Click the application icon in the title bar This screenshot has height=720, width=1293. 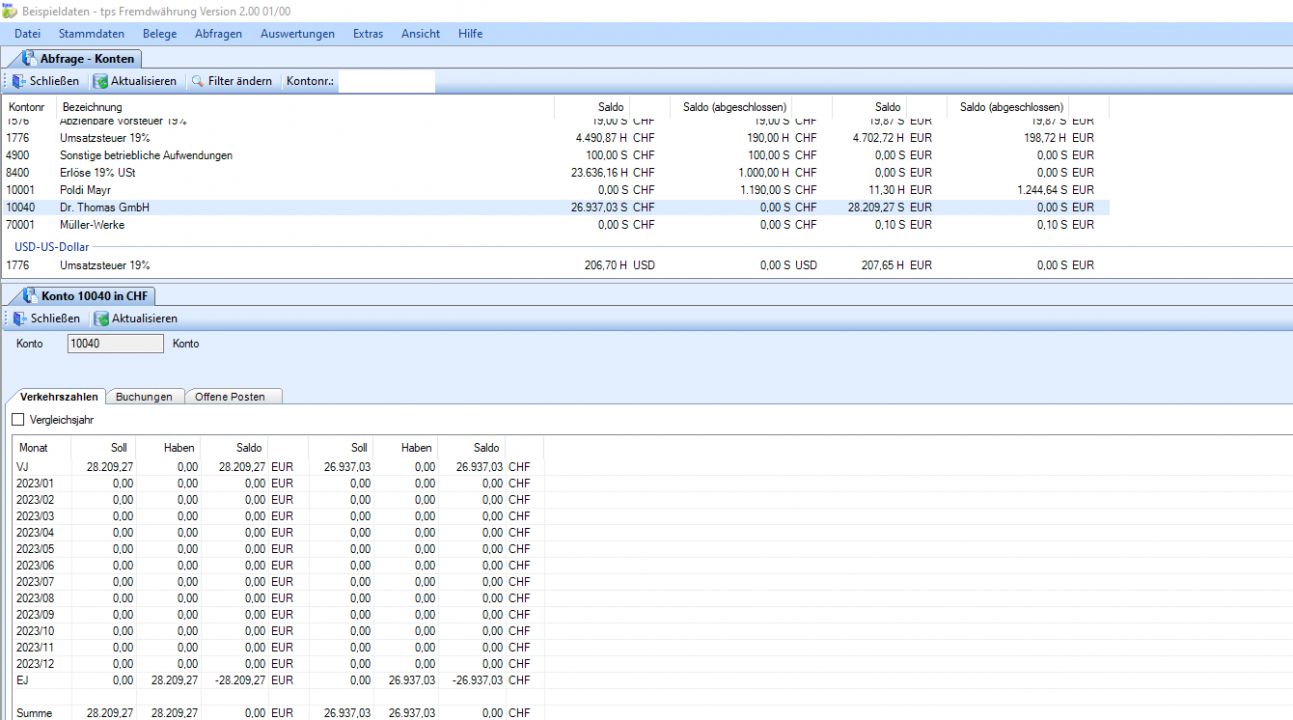(9, 10)
